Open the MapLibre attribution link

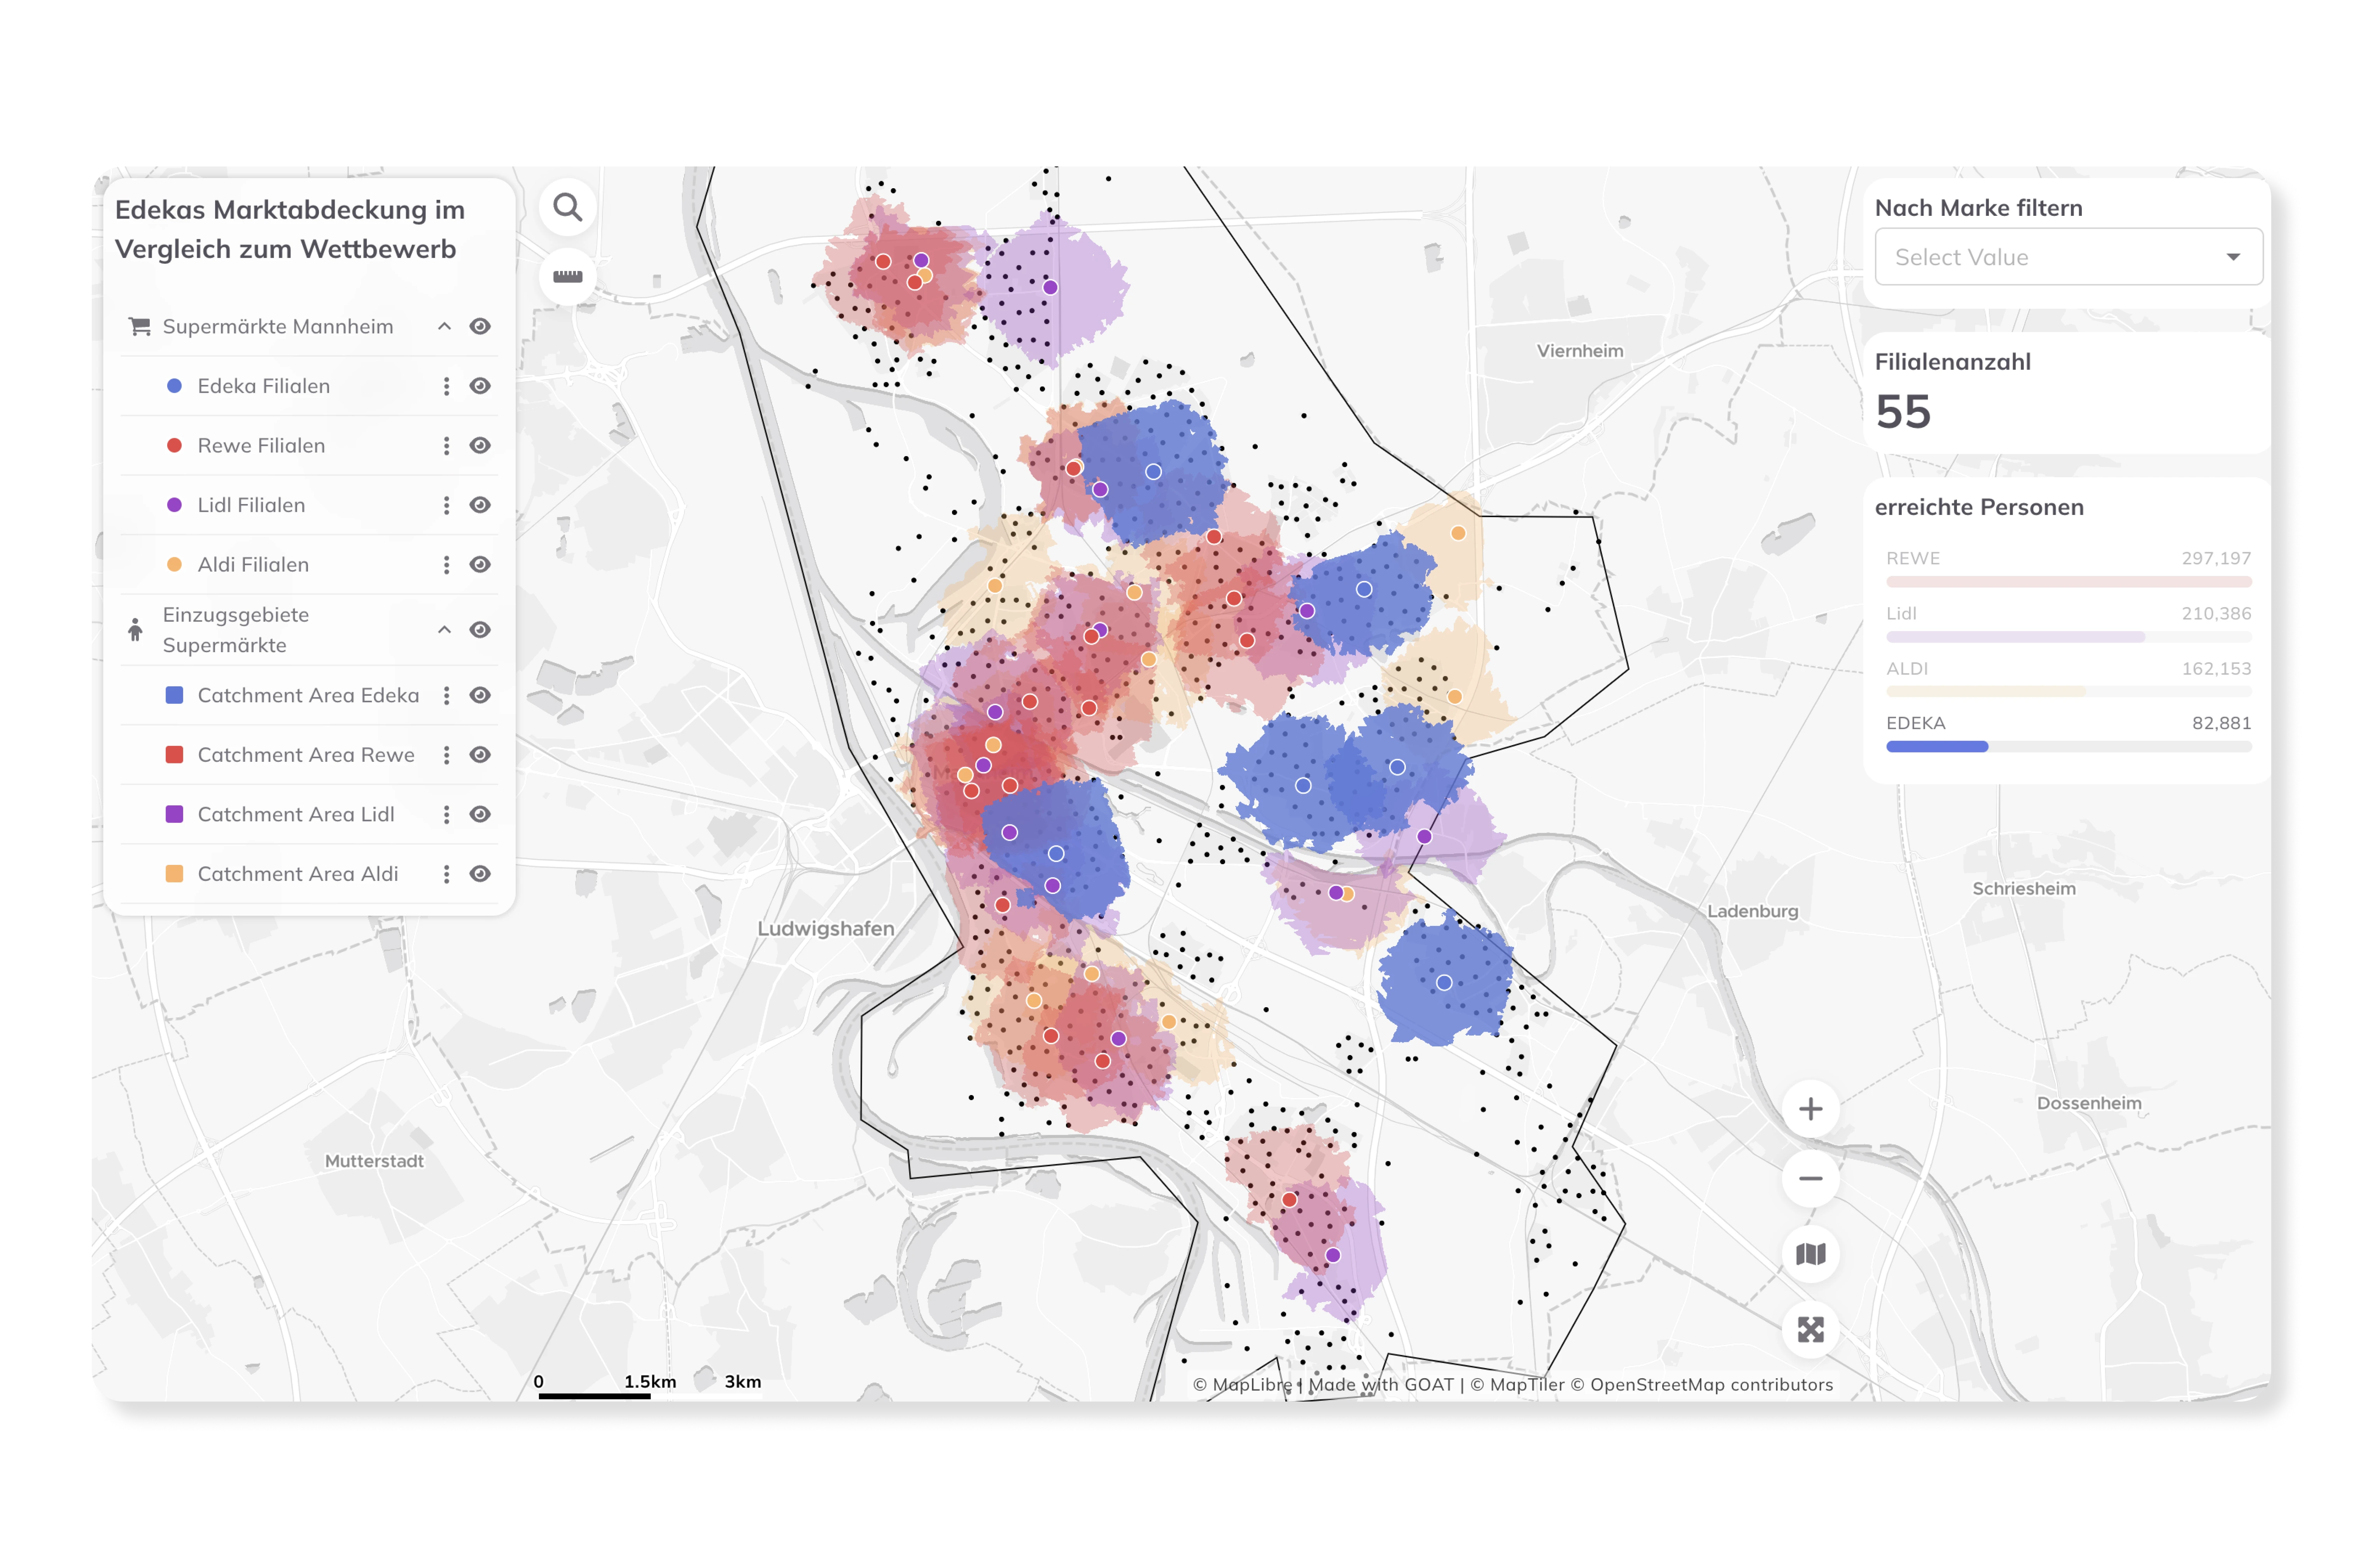(1242, 1385)
